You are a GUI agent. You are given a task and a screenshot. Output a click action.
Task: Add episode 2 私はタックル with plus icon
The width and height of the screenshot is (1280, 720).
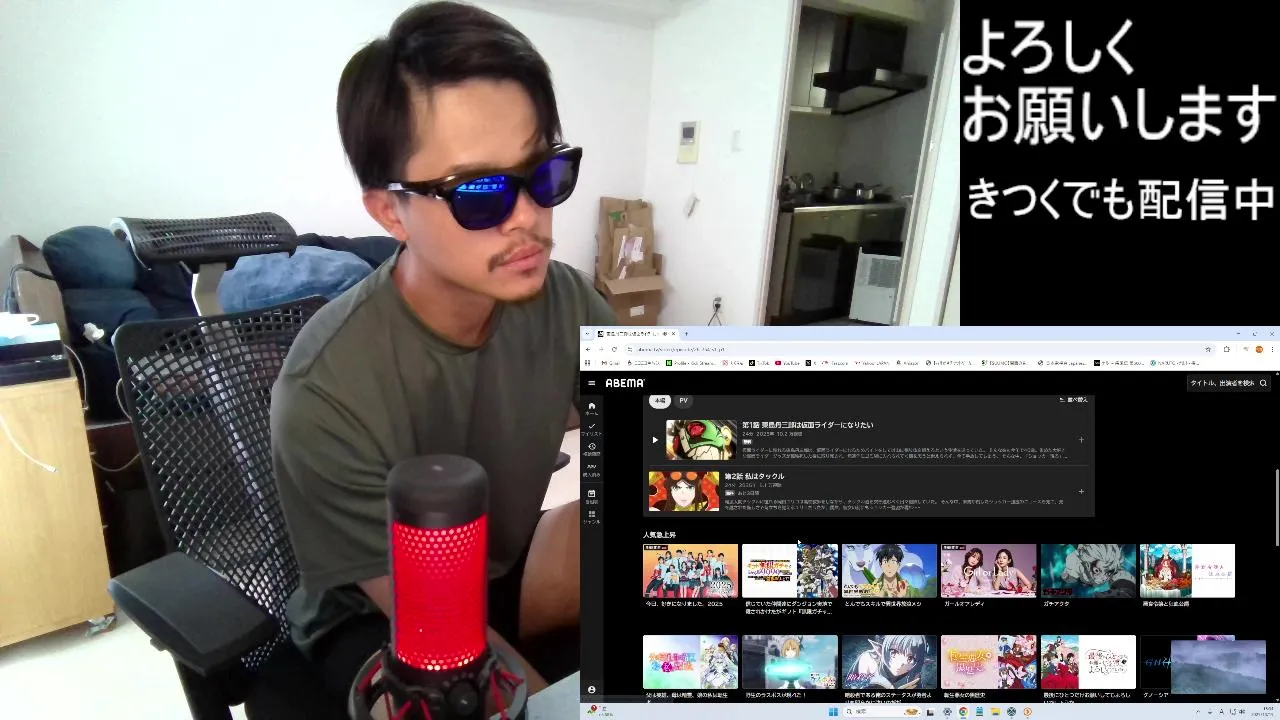coord(1081,492)
